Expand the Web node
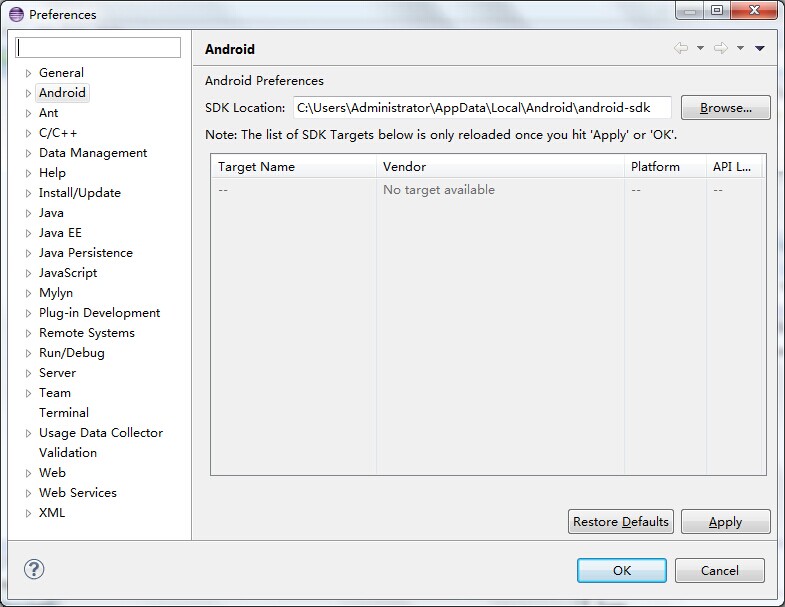The width and height of the screenshot is (785, 607). [29, 473]
